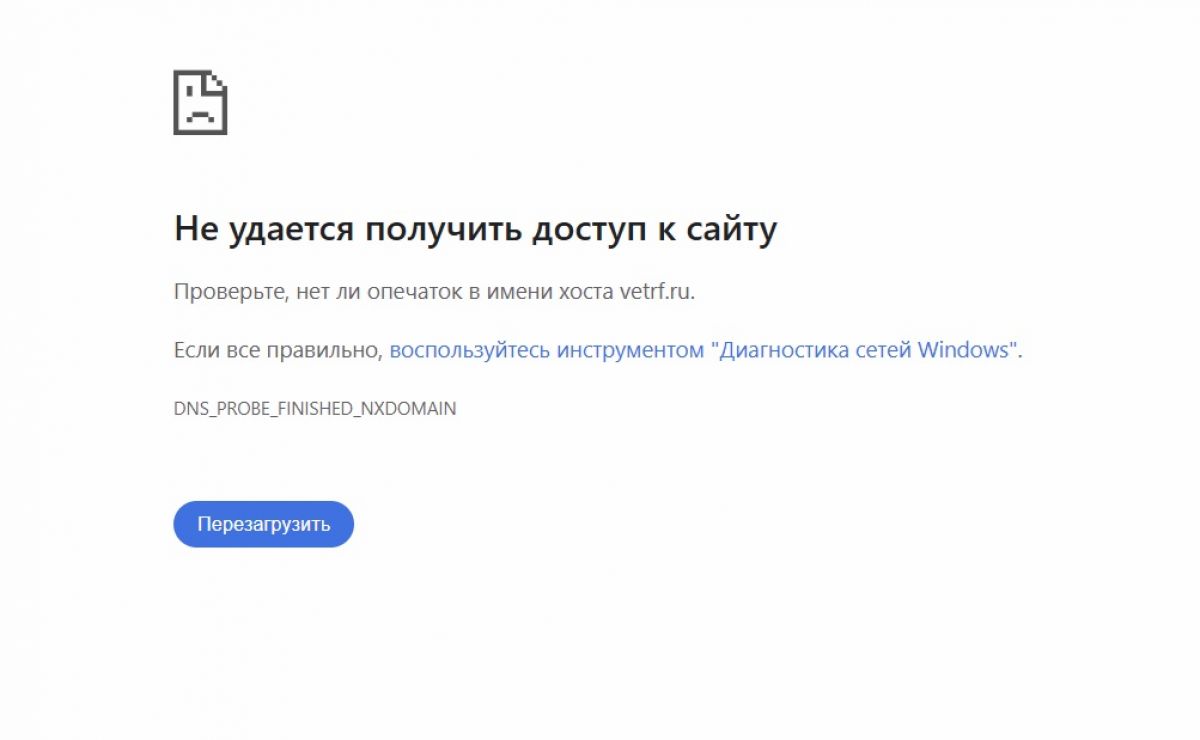Click the text mentioning host vetrf.ru
Screen dimensions: 1200x740
click(x=434, y=293)
